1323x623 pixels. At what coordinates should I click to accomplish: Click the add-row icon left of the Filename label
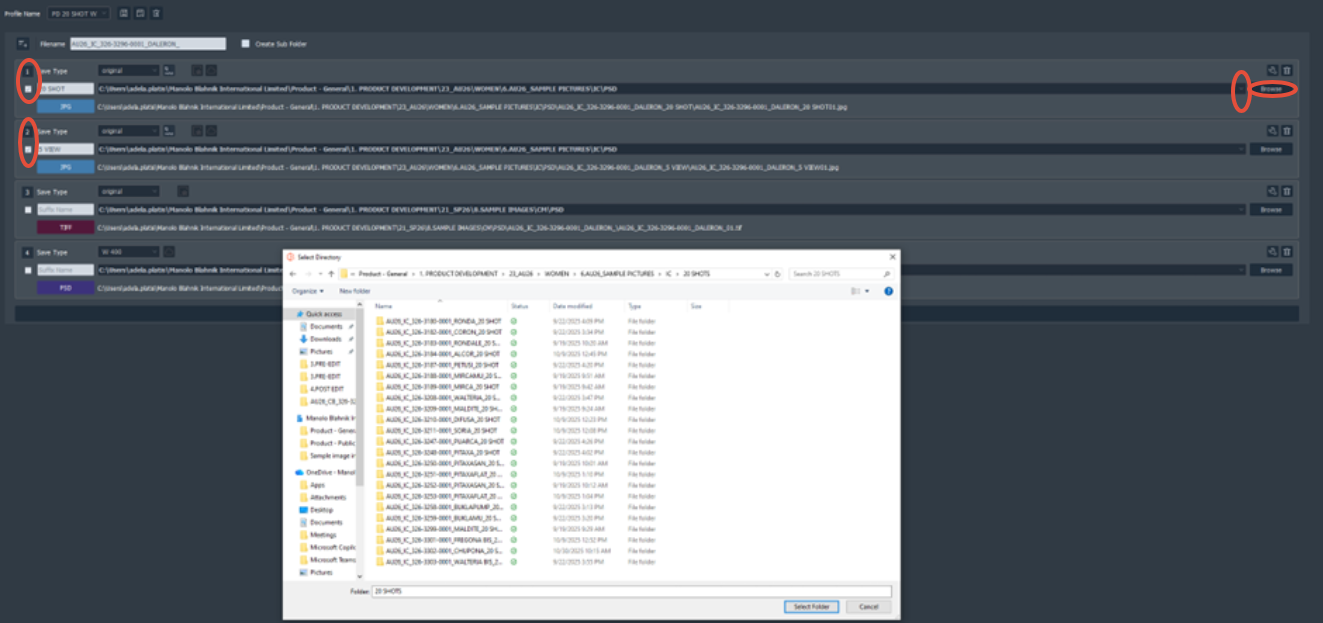[23, 44]
